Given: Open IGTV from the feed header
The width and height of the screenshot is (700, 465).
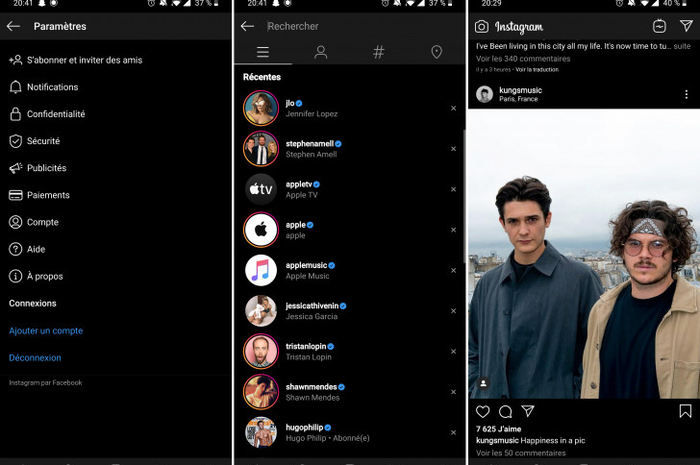Looking at the screenshot, I should point(659,26).
